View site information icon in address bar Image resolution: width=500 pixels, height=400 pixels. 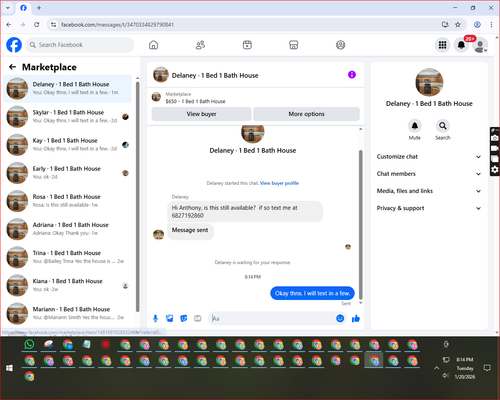53,25
